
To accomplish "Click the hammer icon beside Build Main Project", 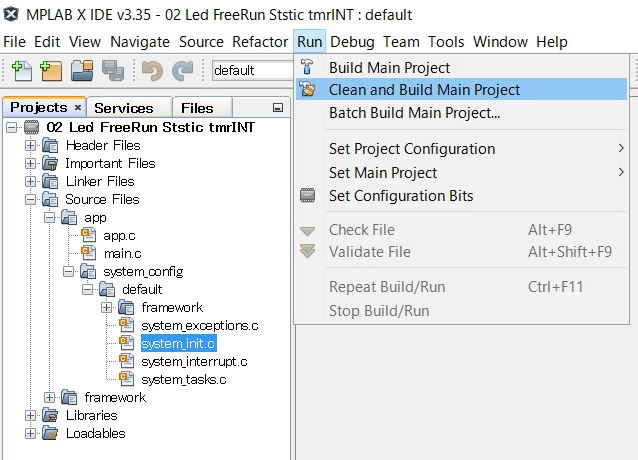I will click(307, 67).
